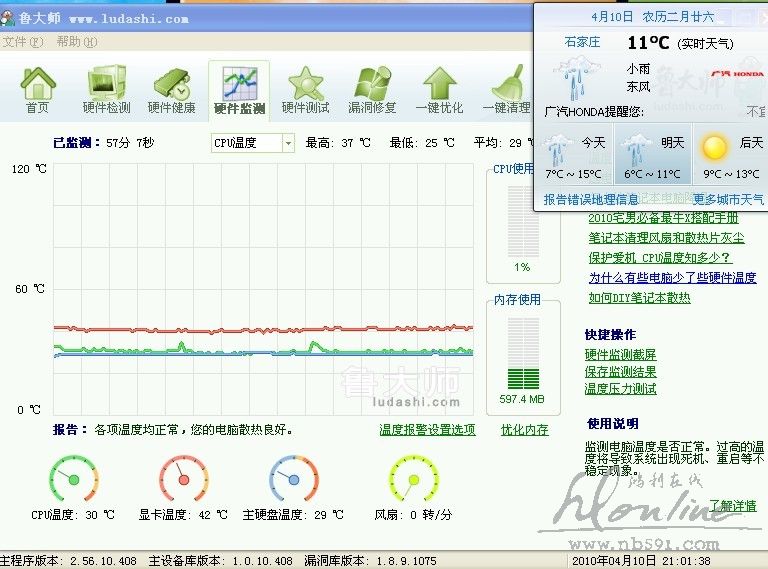Open the 笔记本清理风扇和散热片灰尘 link
Viewport: 768px width, 569px height.
(666, 238)
